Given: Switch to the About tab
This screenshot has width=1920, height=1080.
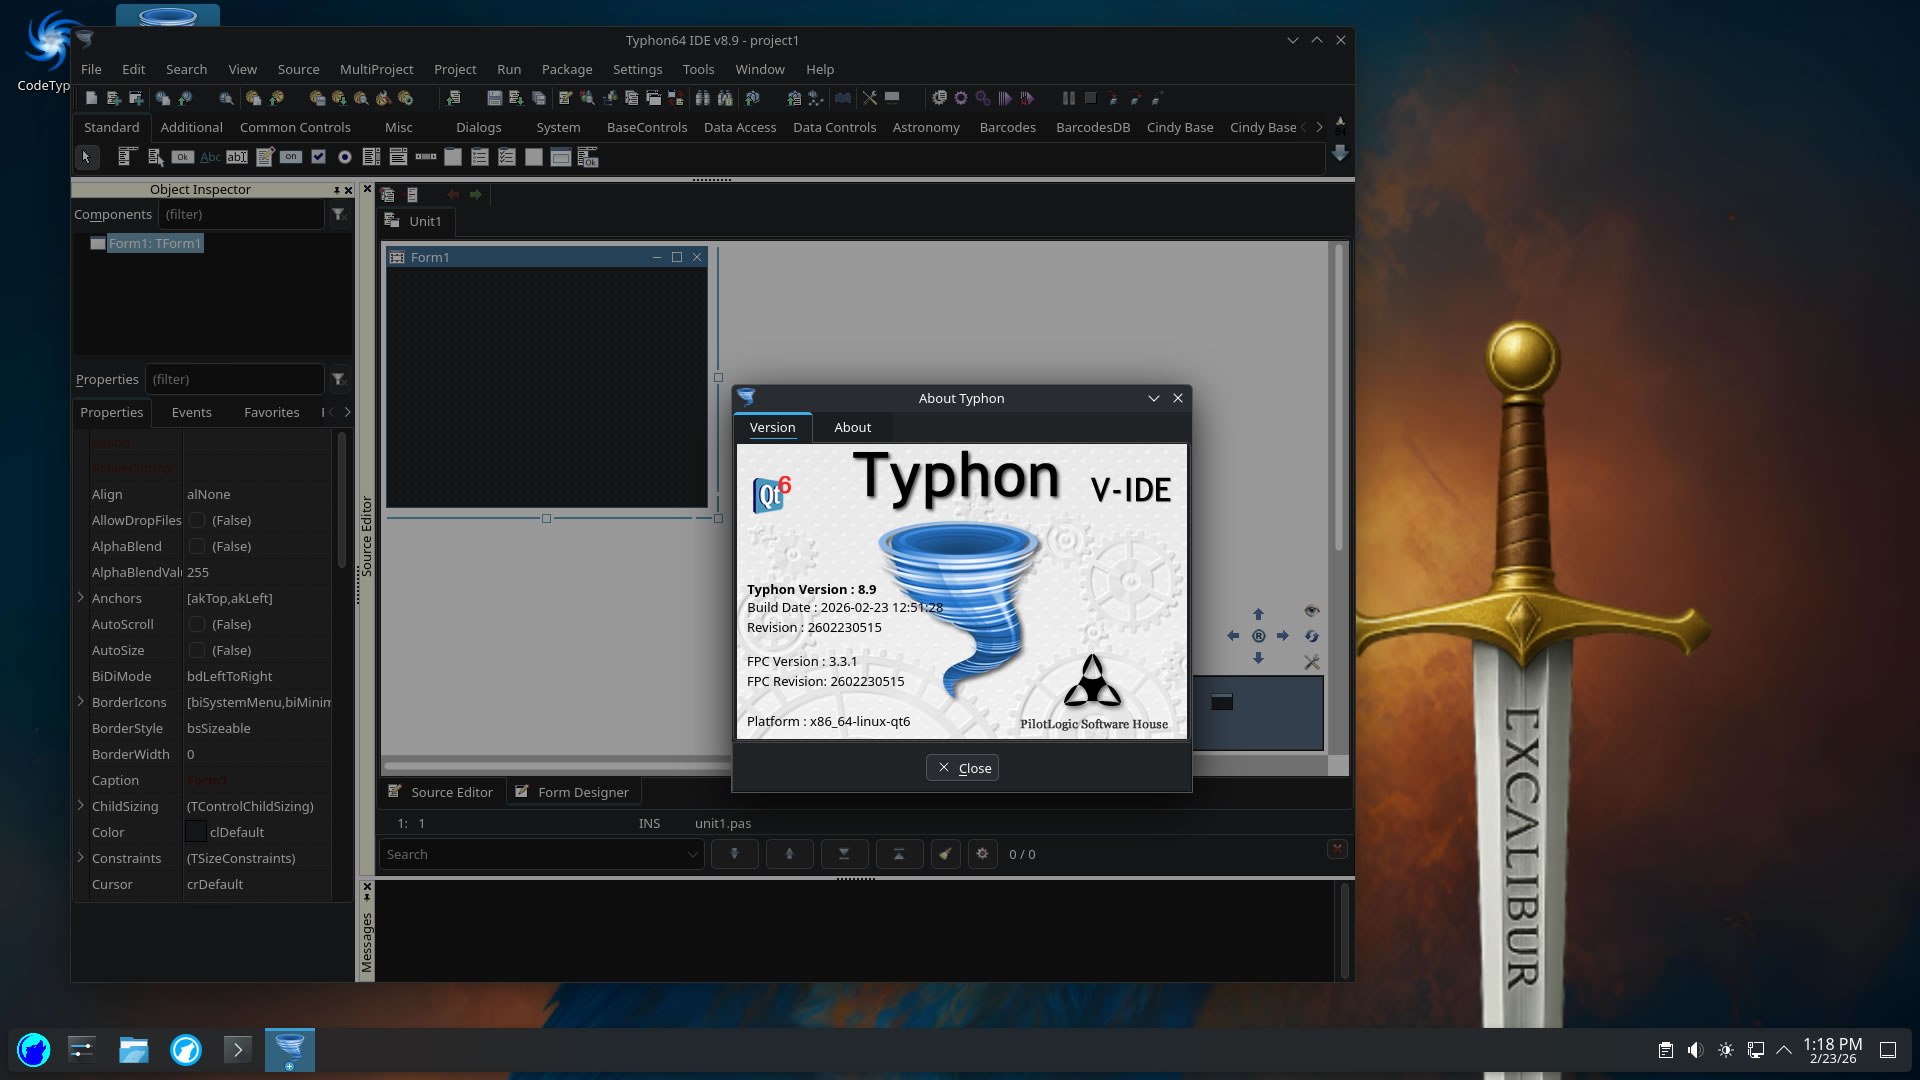Looking at the screenshot, I should (x=852, y=427).
